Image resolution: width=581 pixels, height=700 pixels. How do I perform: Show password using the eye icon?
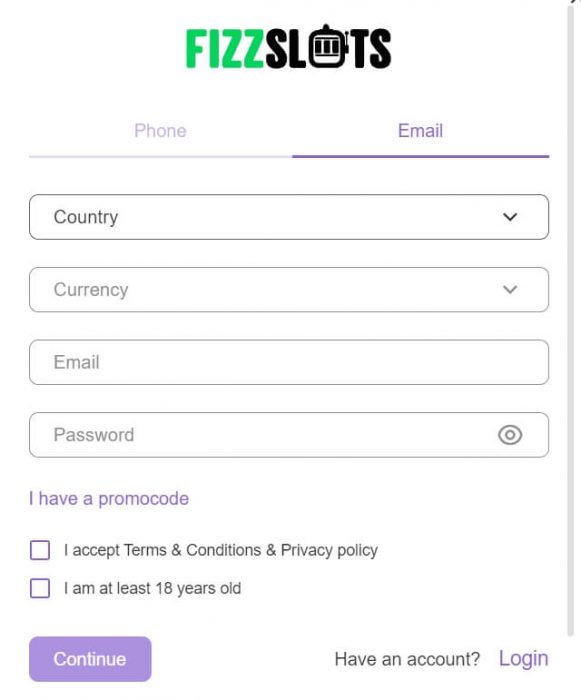point(510,435)
